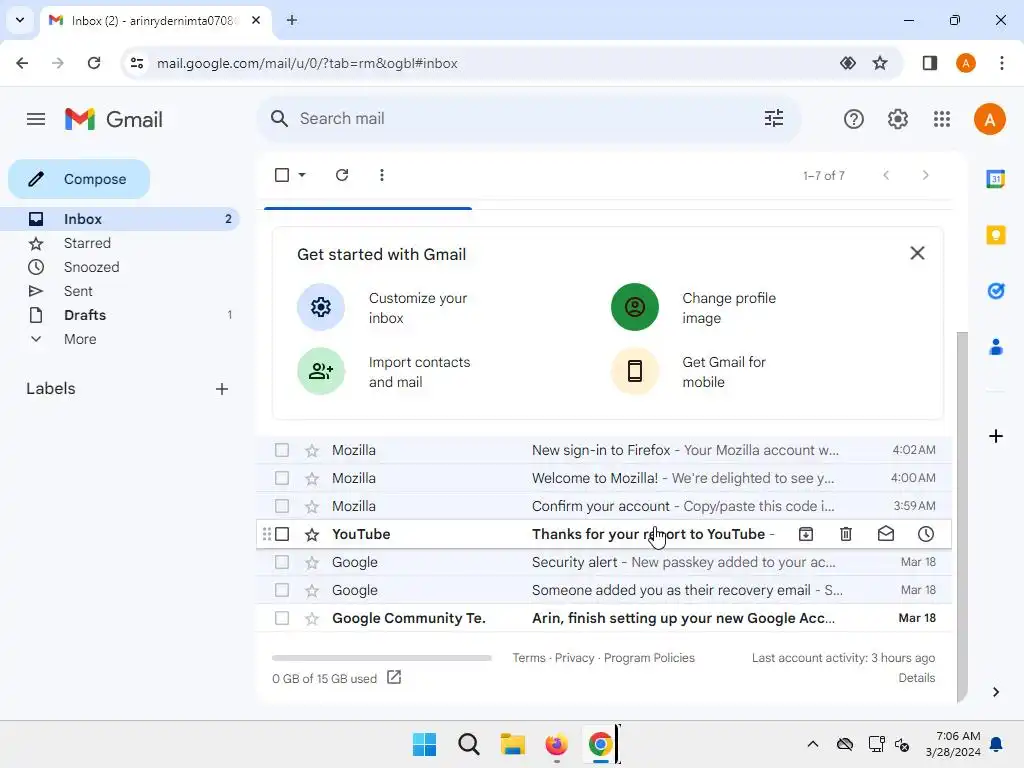Screen dimensions: 1024x768
Task: Open storage management external link icon
Action: pyautogui.click(x=394, y=677)
